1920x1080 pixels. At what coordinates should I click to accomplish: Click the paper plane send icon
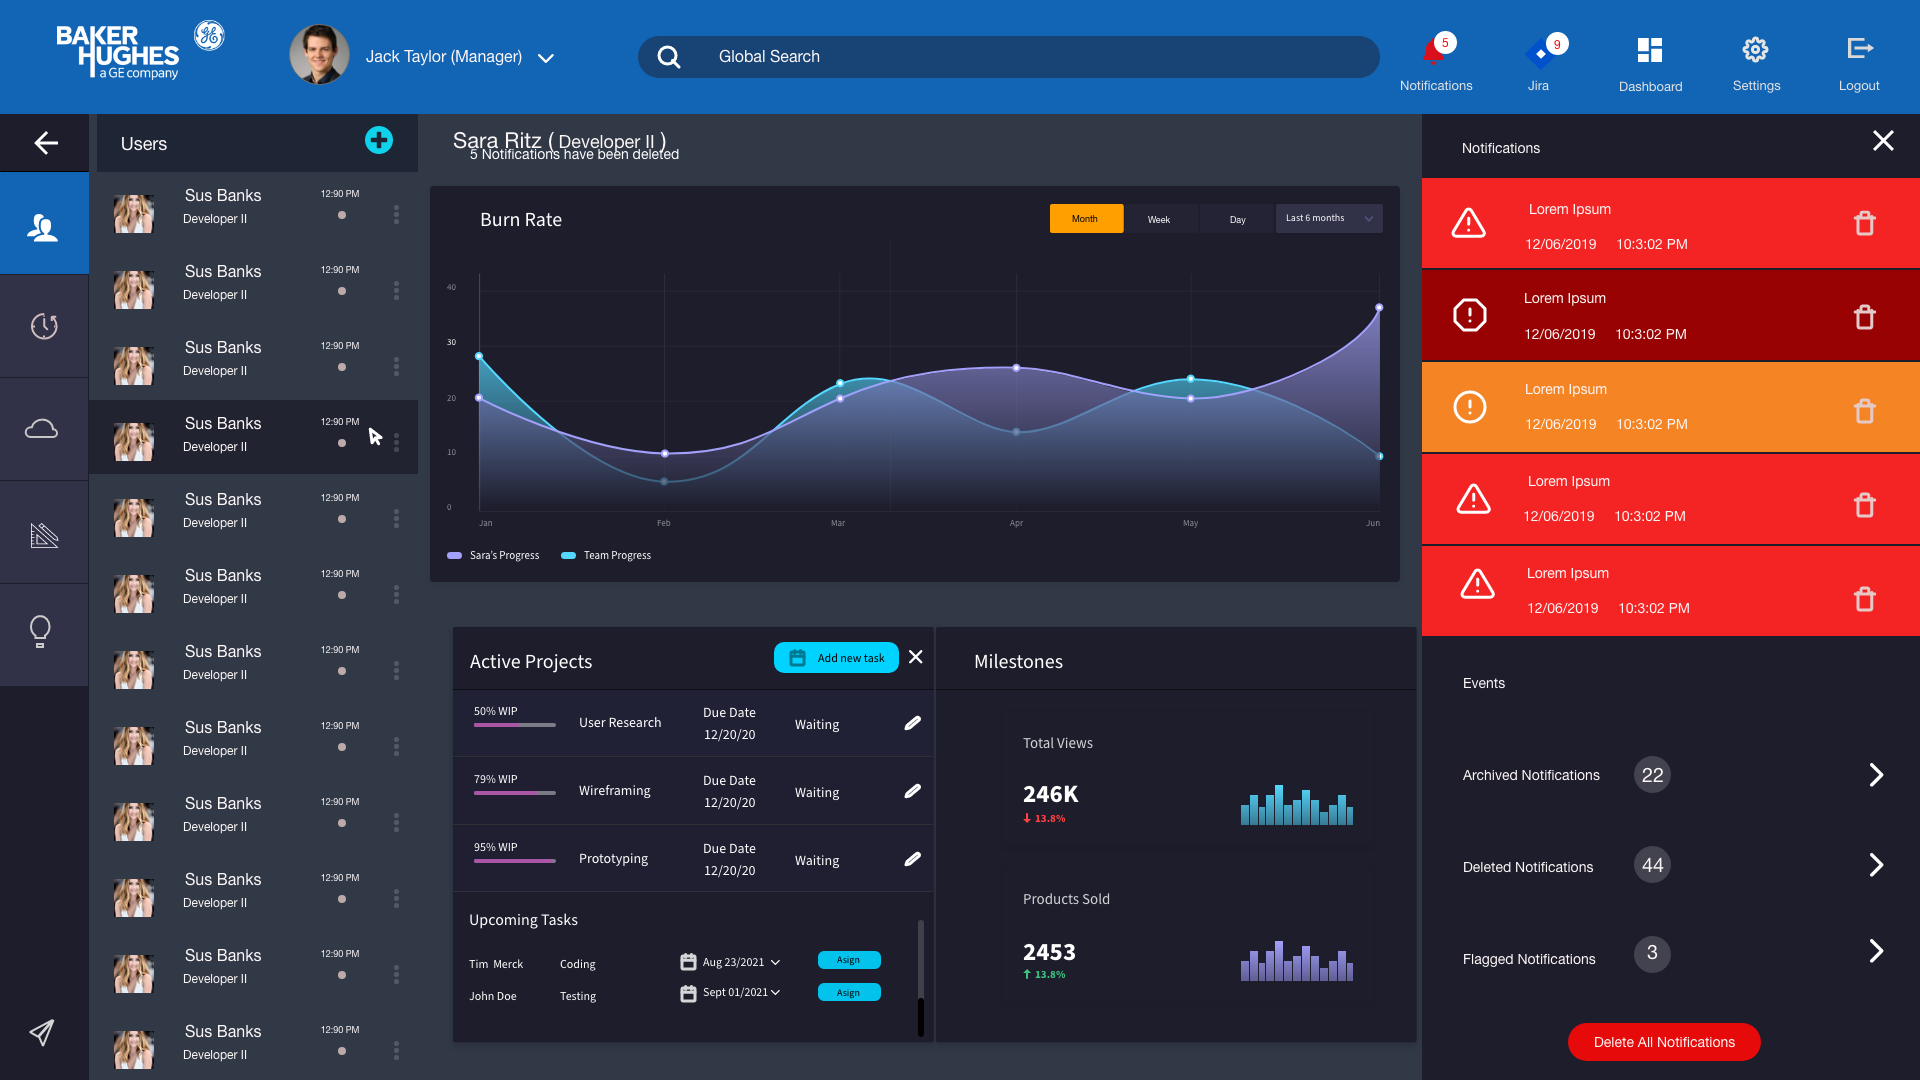point(41,1032)
